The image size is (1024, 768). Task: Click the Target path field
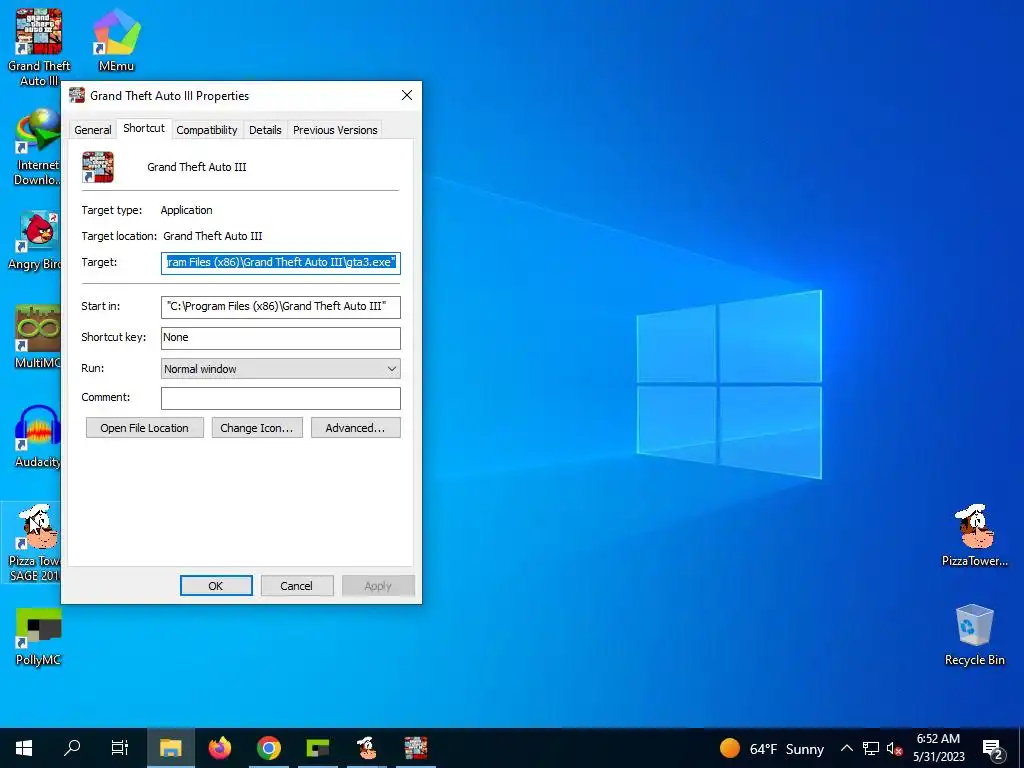281,263
